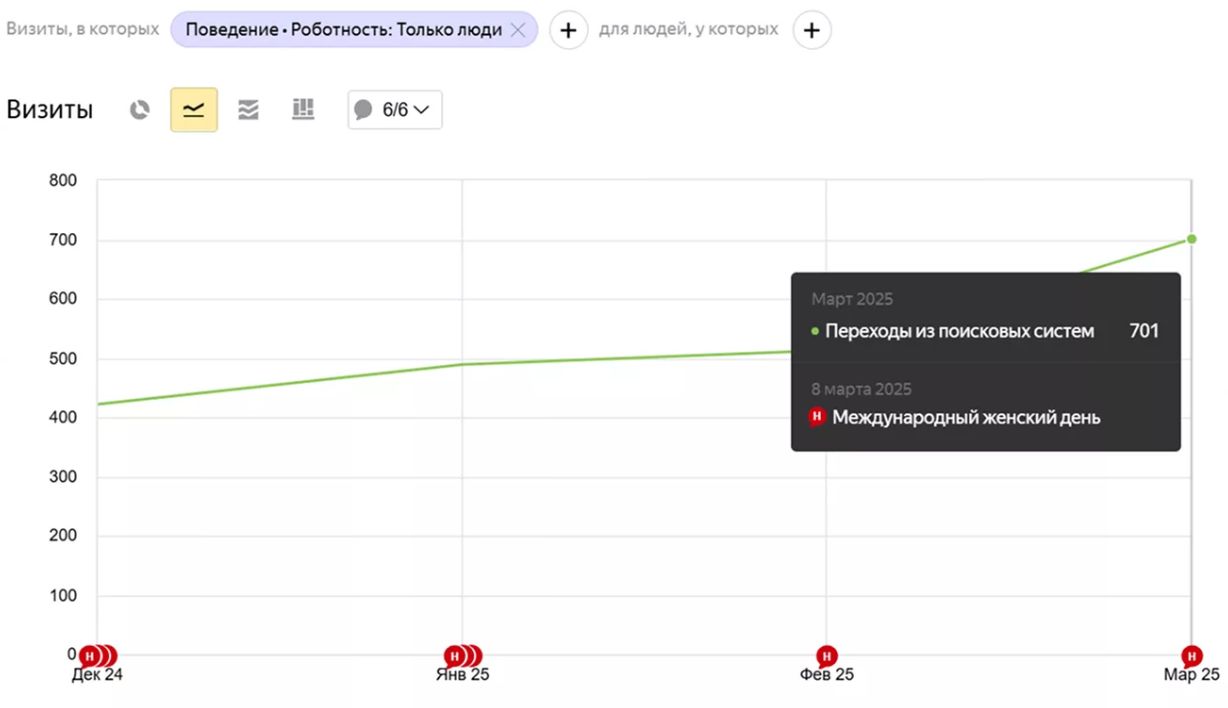The width and height of the screenshot is (1228, 708).
Task: Switch to stacked area chart view
Action: pos(248,110)
